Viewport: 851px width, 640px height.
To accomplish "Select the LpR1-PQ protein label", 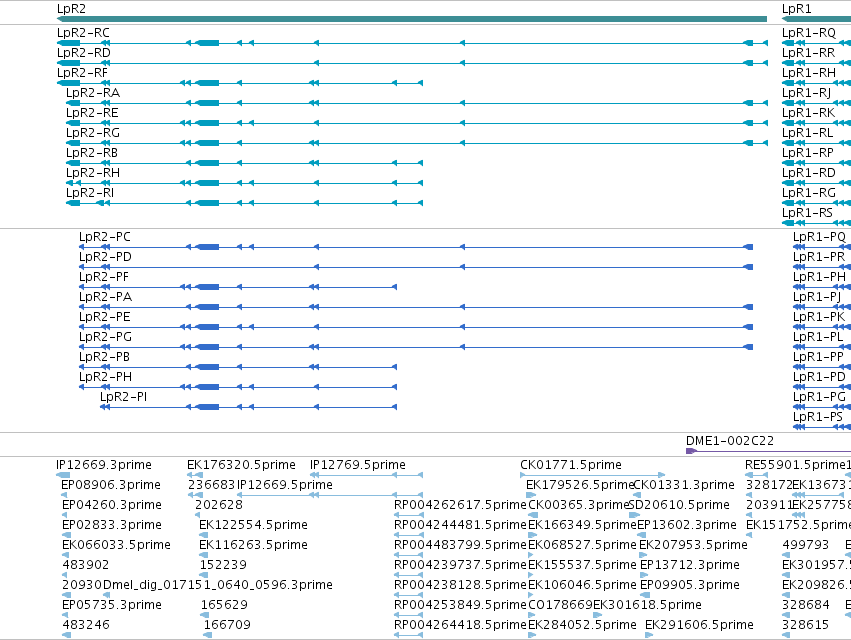I will [x=819, y=237].
